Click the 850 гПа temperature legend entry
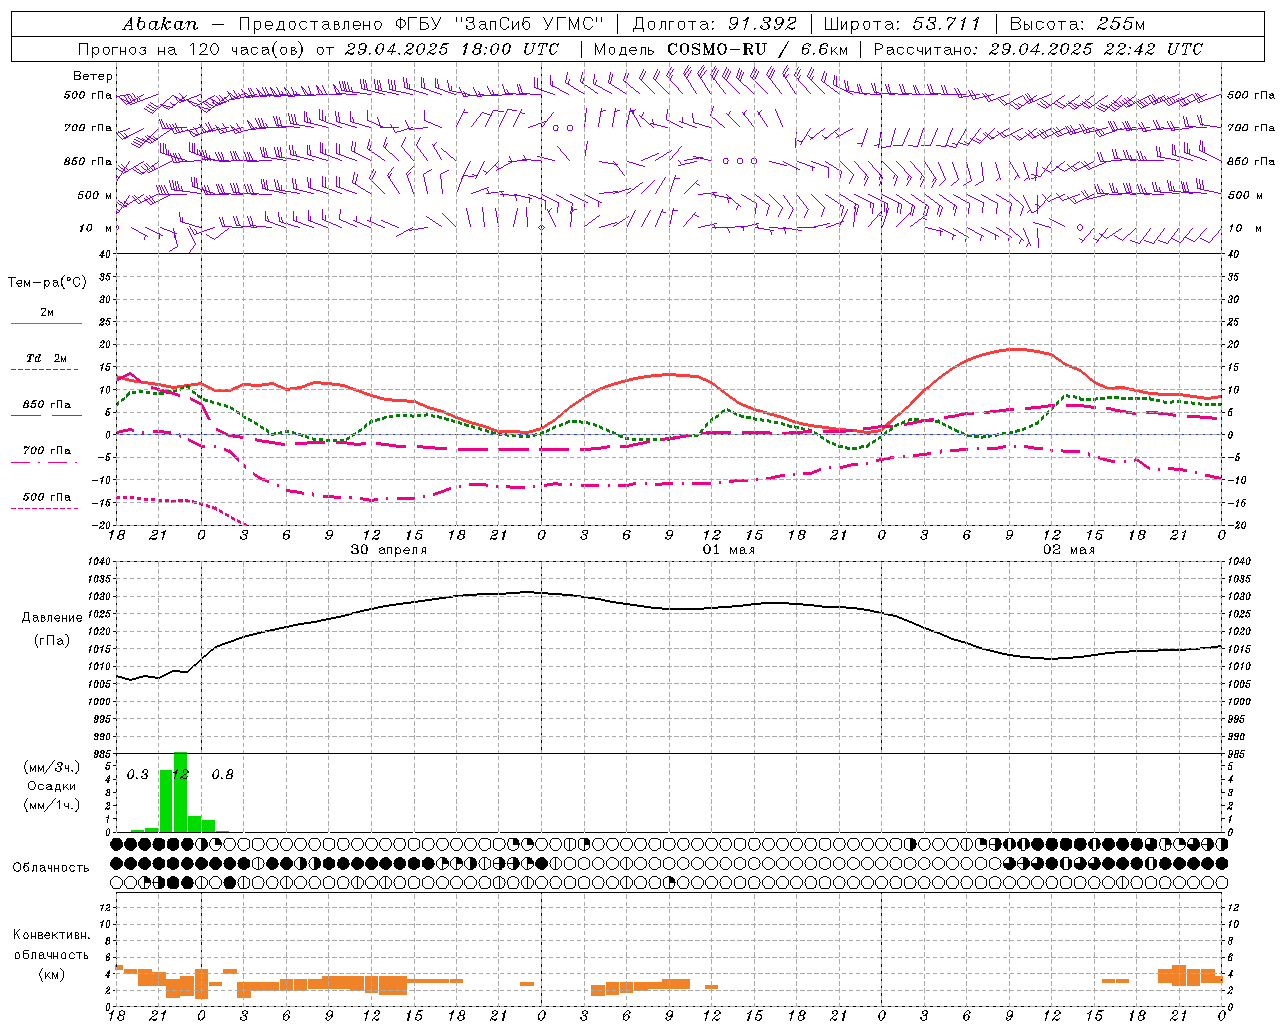Viewport: 1280px width, 1024px height. click(46, 405)
